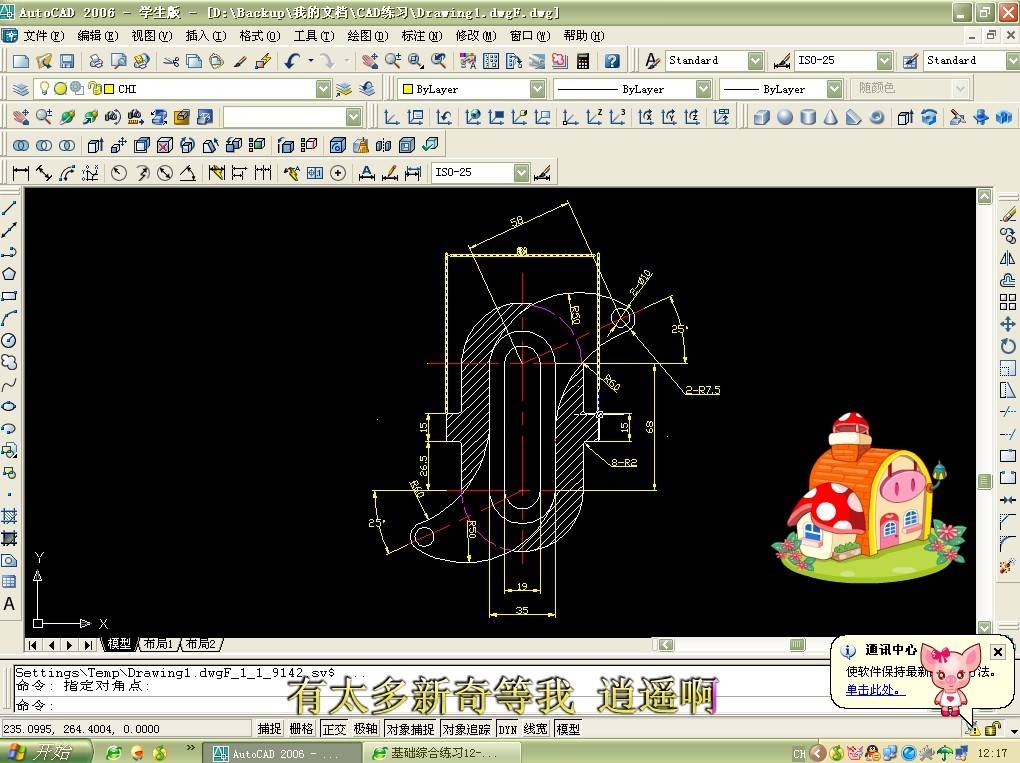
Task: Toggle Object Snap (对象捕捉) in status bar
Action: click(x=410, y=729)
